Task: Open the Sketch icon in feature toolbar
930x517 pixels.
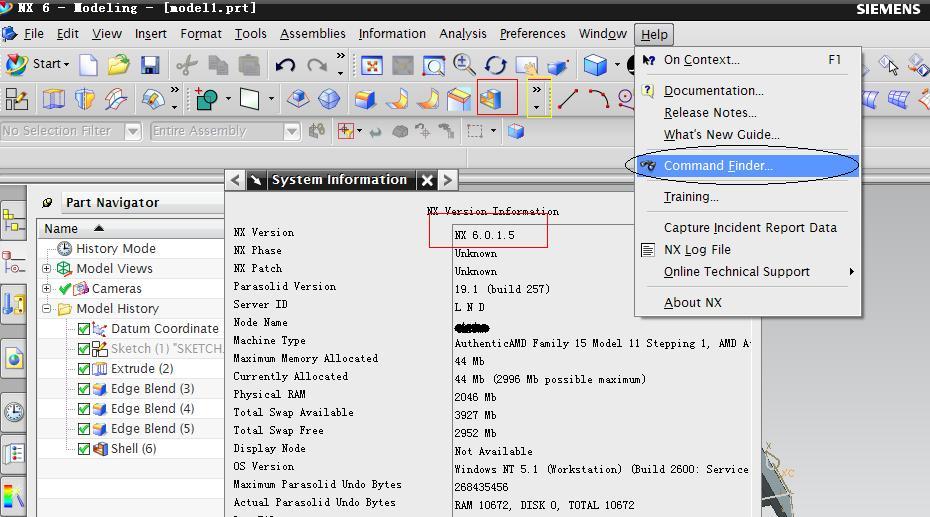Action: pyautogui.click(x=16, y=99)
